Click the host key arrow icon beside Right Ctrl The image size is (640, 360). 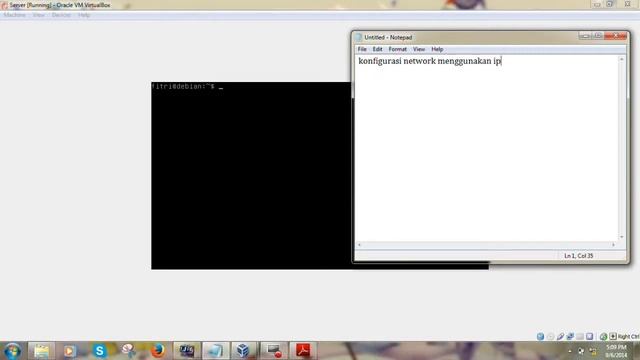613,336
